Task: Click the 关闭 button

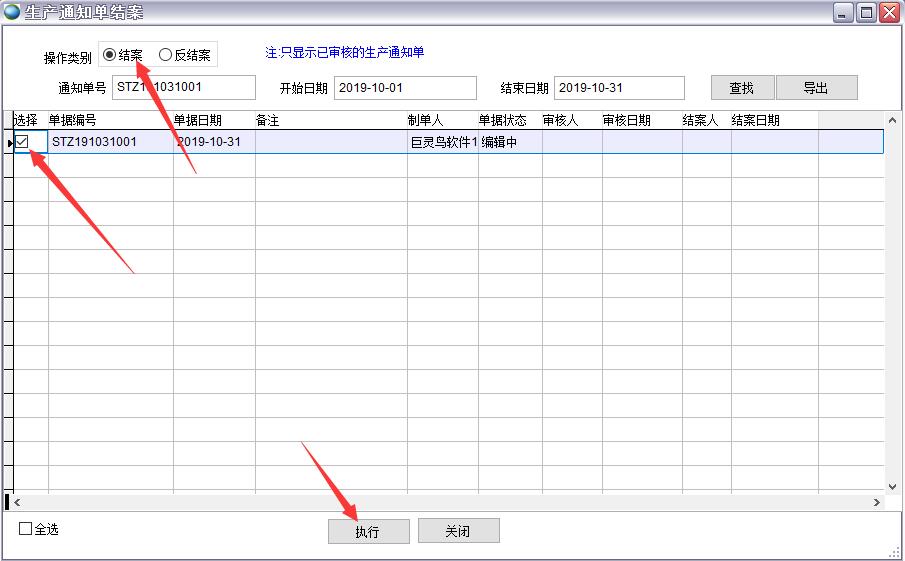Action: 458,531
